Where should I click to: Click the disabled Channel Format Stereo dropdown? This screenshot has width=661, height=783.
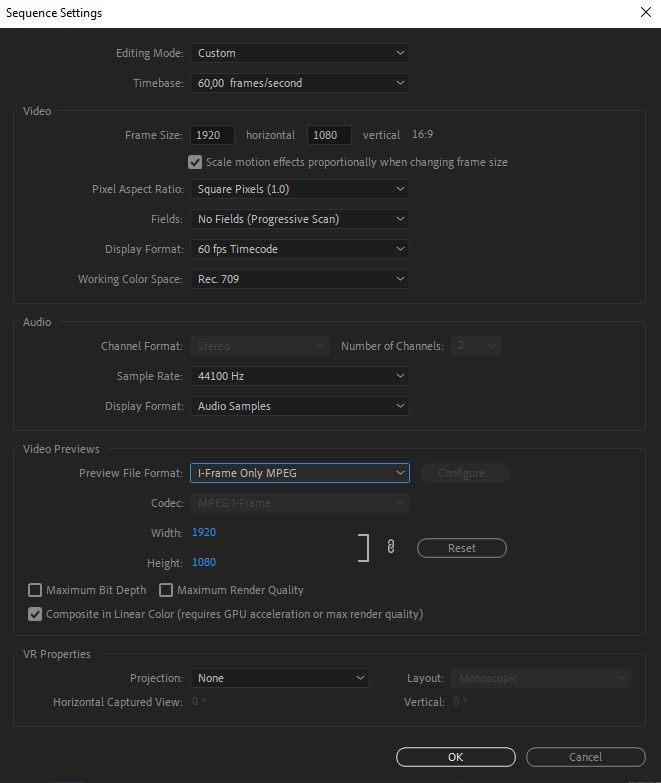(260, 346)
